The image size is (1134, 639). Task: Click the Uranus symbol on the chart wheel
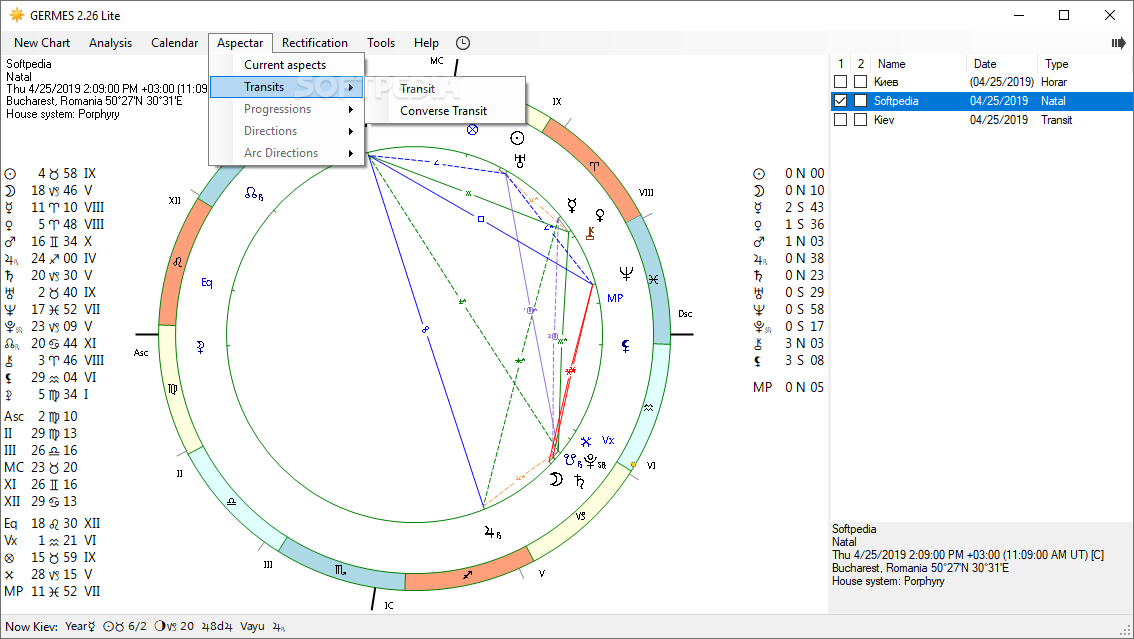519,160
